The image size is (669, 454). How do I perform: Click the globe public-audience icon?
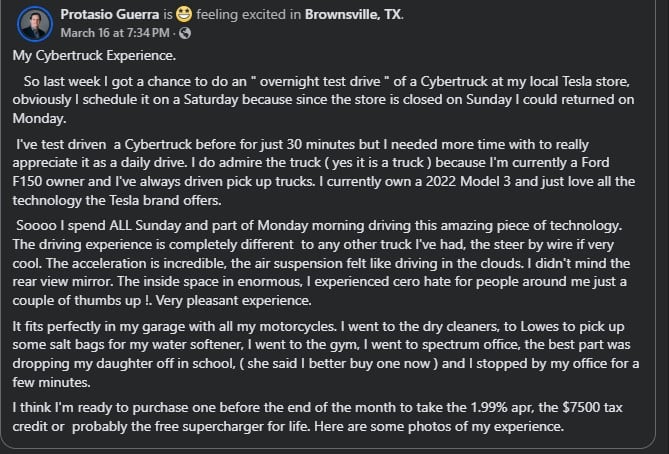click(185, 33)
